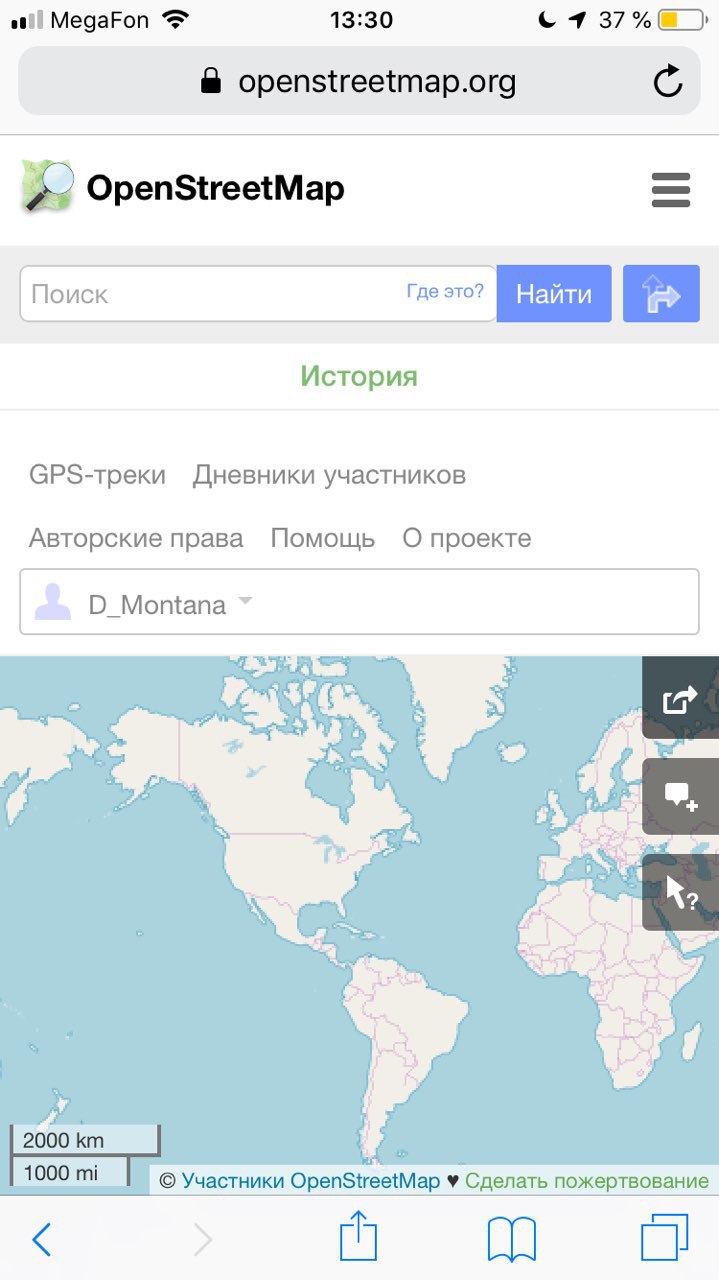Screen dimensions: 719x1280
Task: Add a note to the map
Action: [x=680, y=796]
